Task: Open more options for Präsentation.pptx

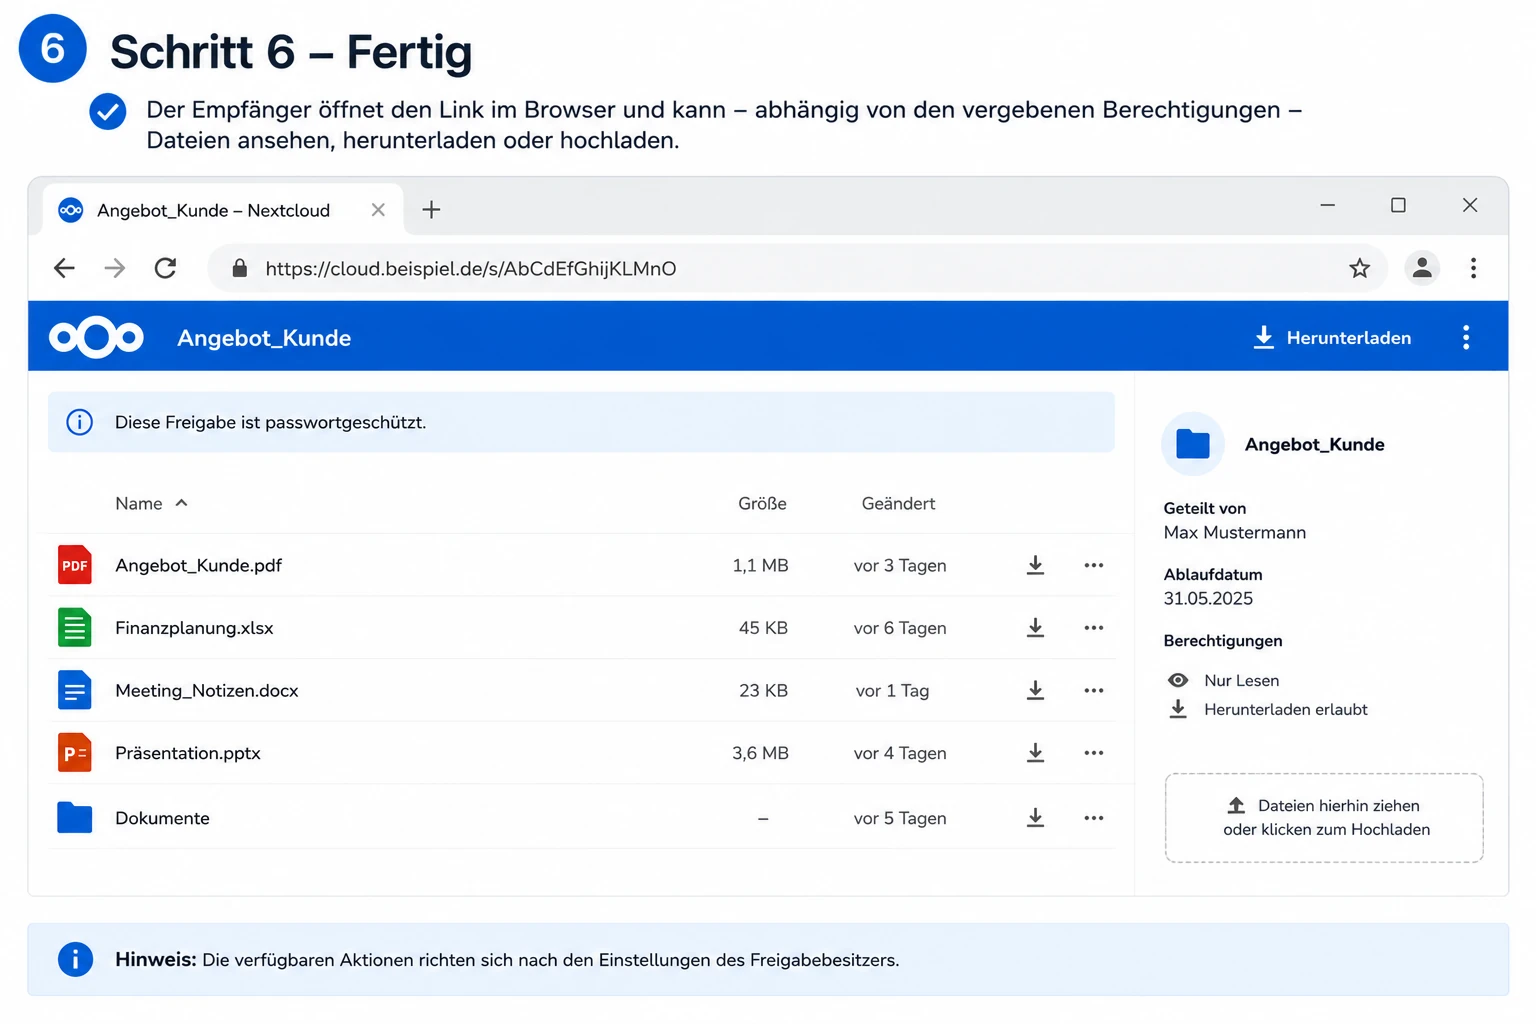Action: pos(1094,753)
